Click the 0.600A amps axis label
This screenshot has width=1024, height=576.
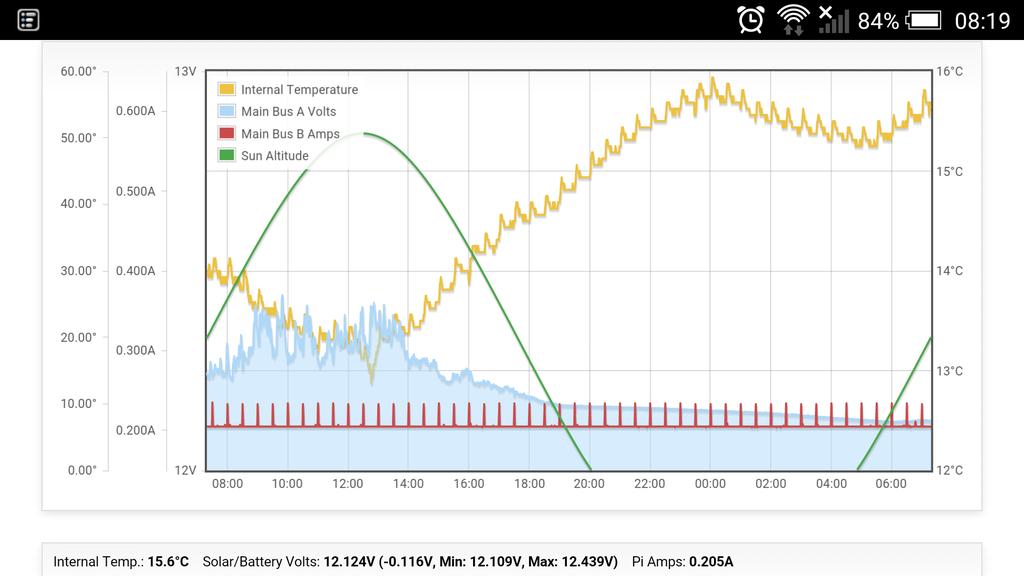[x=136, y=111]
